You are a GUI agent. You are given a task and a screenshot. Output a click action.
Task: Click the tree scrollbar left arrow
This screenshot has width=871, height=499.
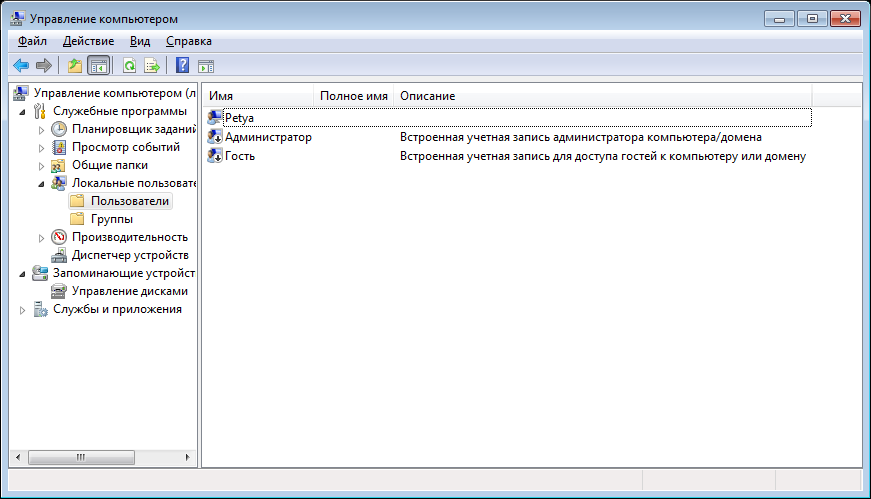click(18, 457)
